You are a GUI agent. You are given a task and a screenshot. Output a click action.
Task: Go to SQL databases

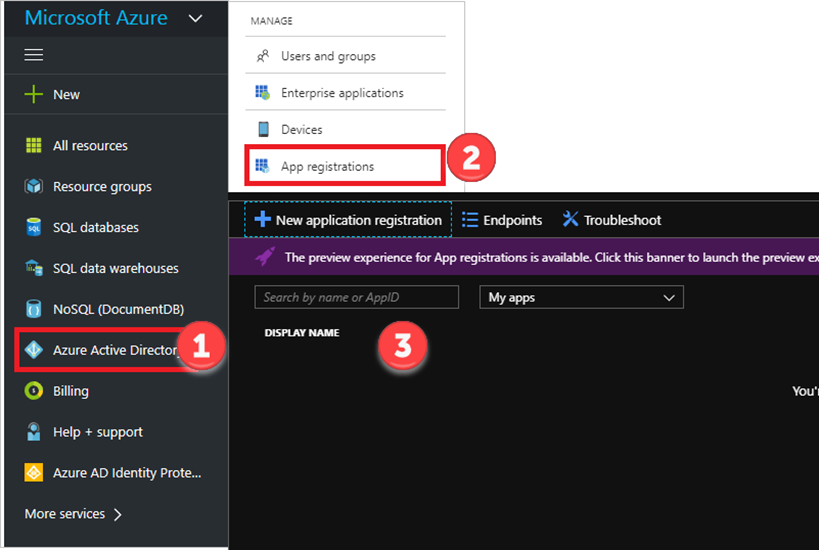pyautogui.click(x=116, y=227)
